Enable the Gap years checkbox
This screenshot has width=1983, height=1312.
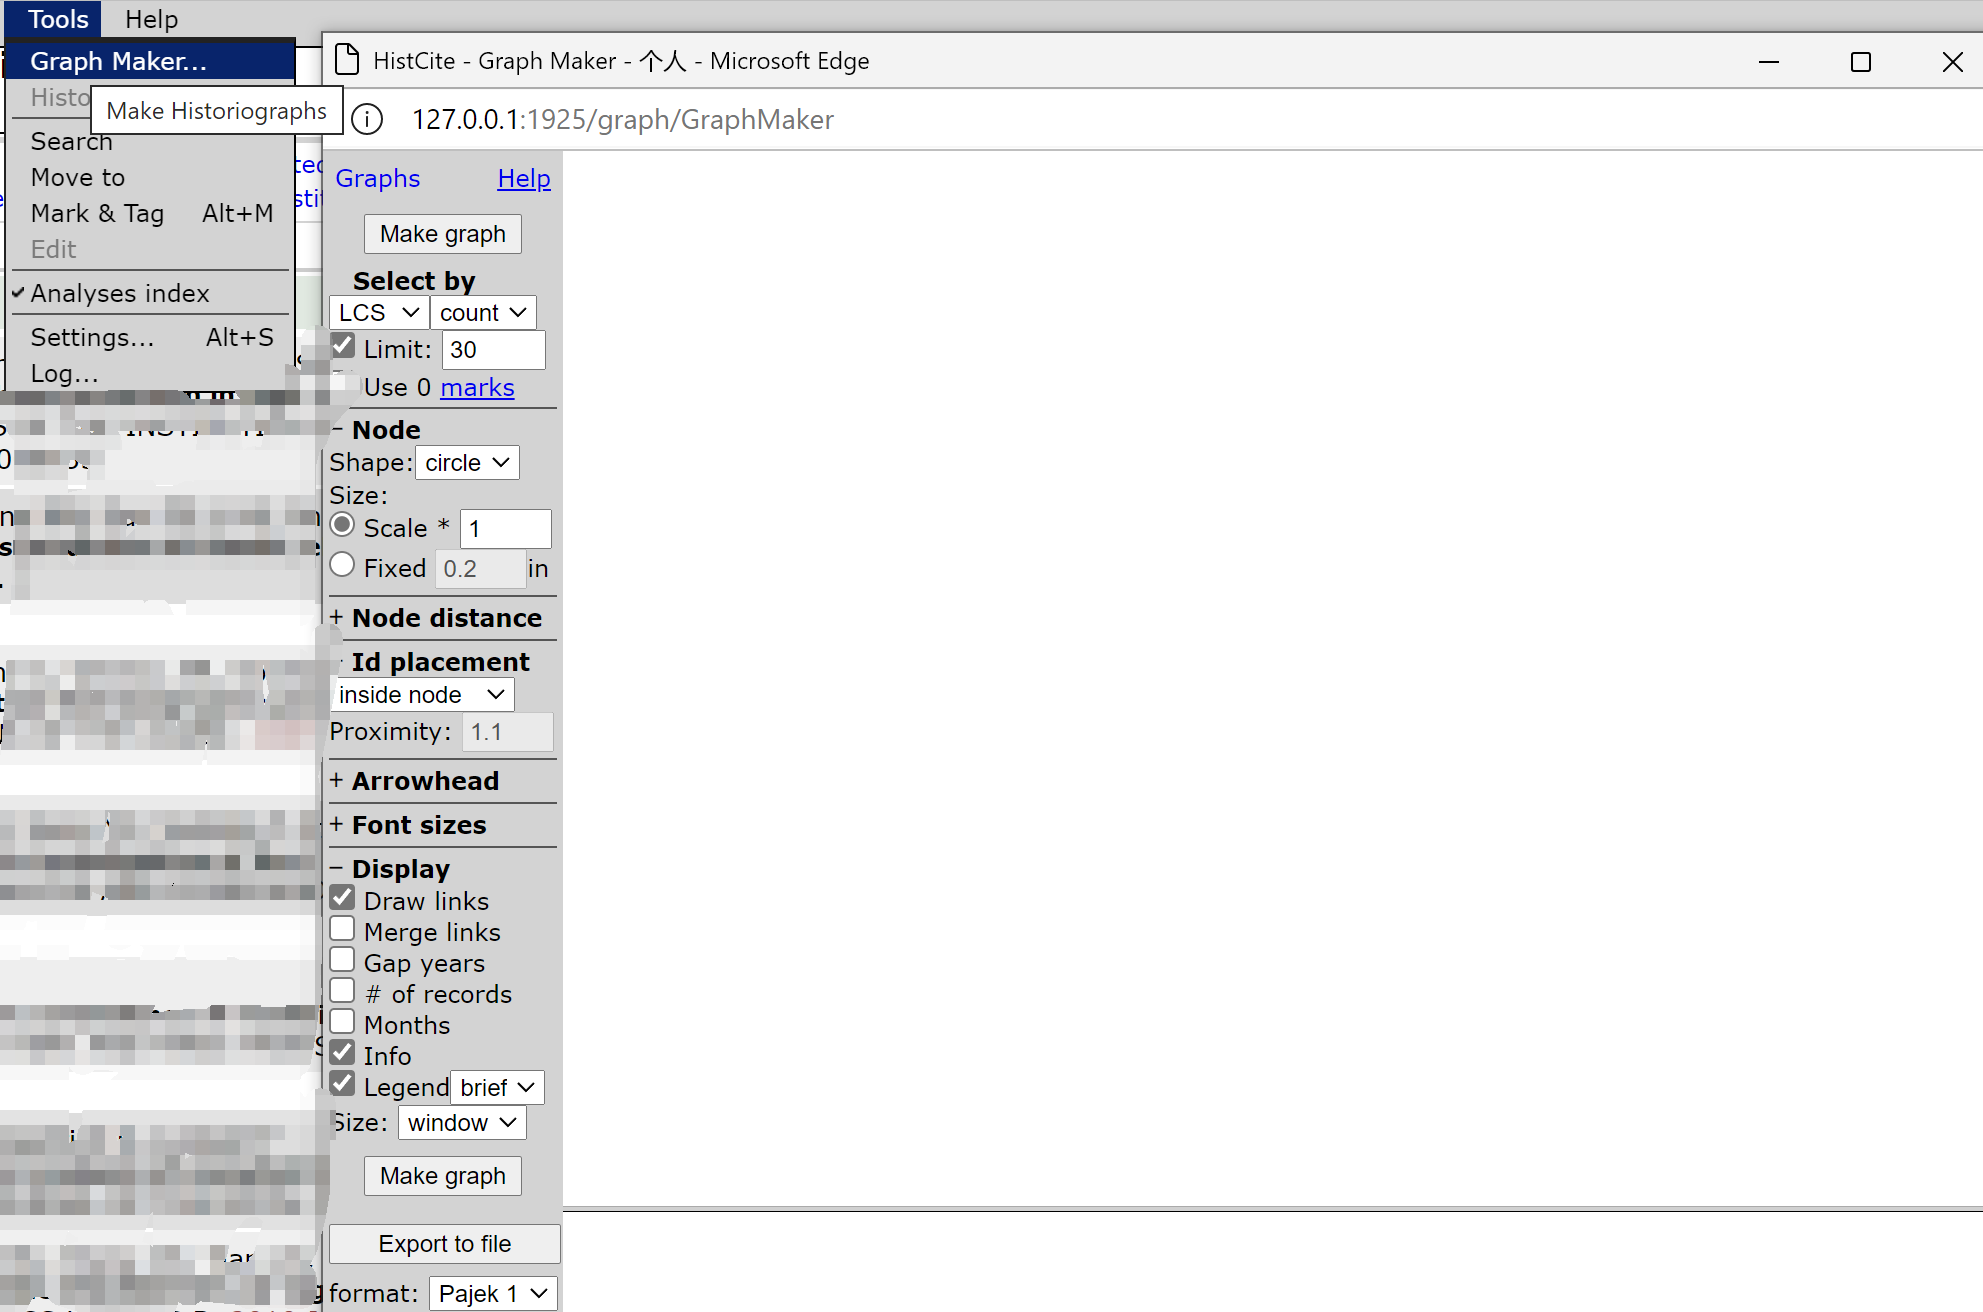[343, 961]
